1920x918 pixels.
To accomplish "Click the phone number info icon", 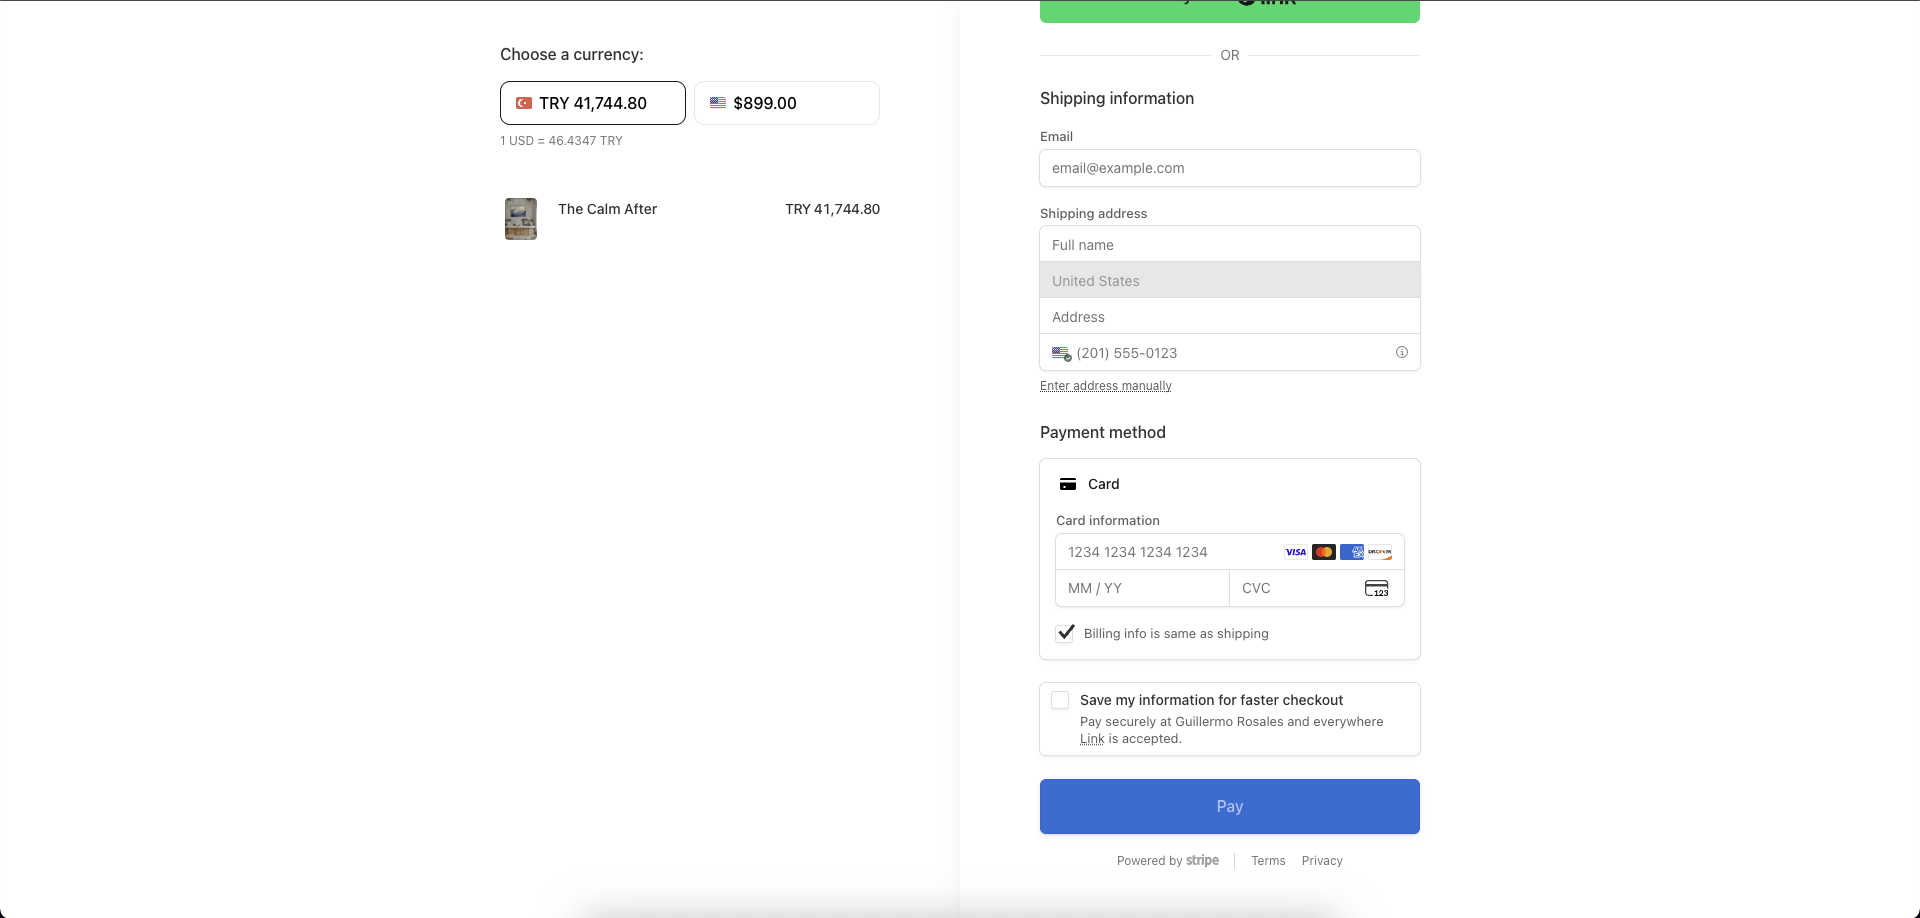I will pos(1401,353).
